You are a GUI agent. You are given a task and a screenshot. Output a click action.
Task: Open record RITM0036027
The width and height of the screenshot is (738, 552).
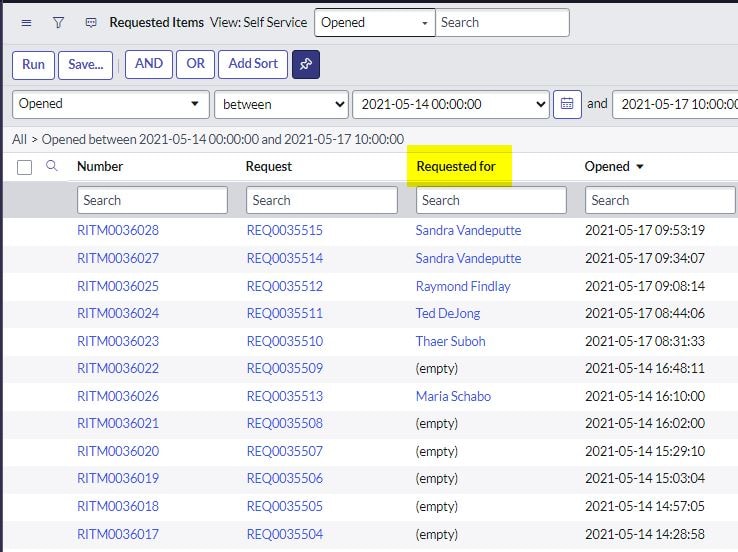click(118, 258)
